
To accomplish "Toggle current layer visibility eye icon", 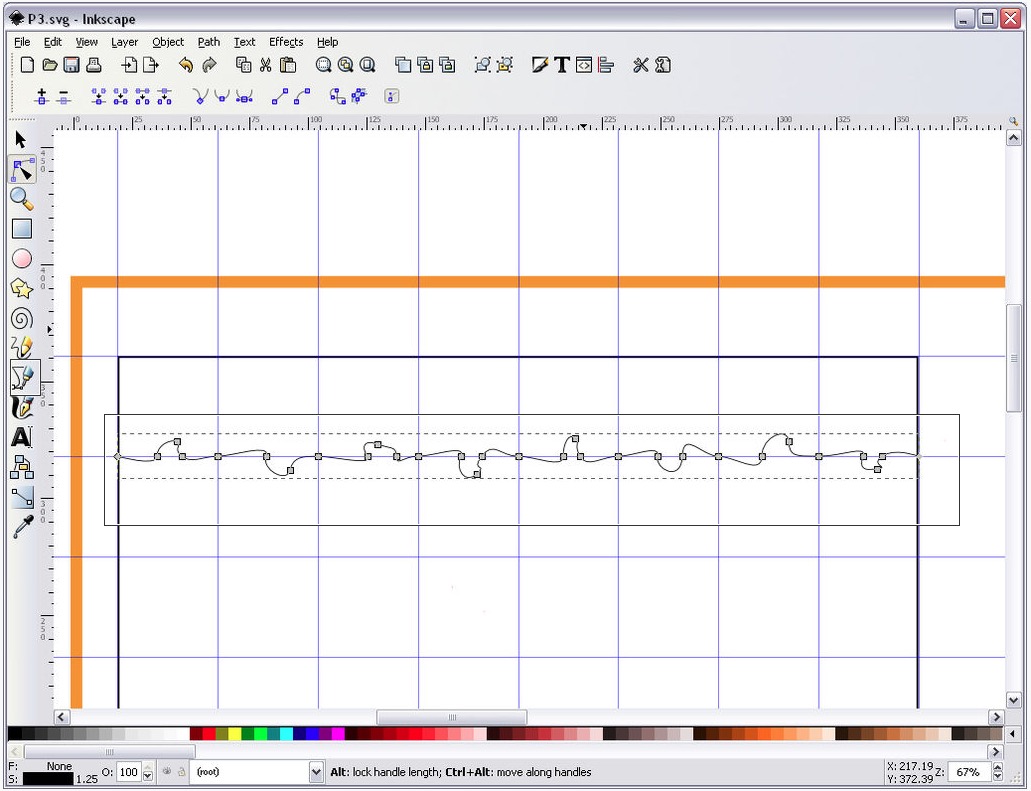I will coord(167,772).
